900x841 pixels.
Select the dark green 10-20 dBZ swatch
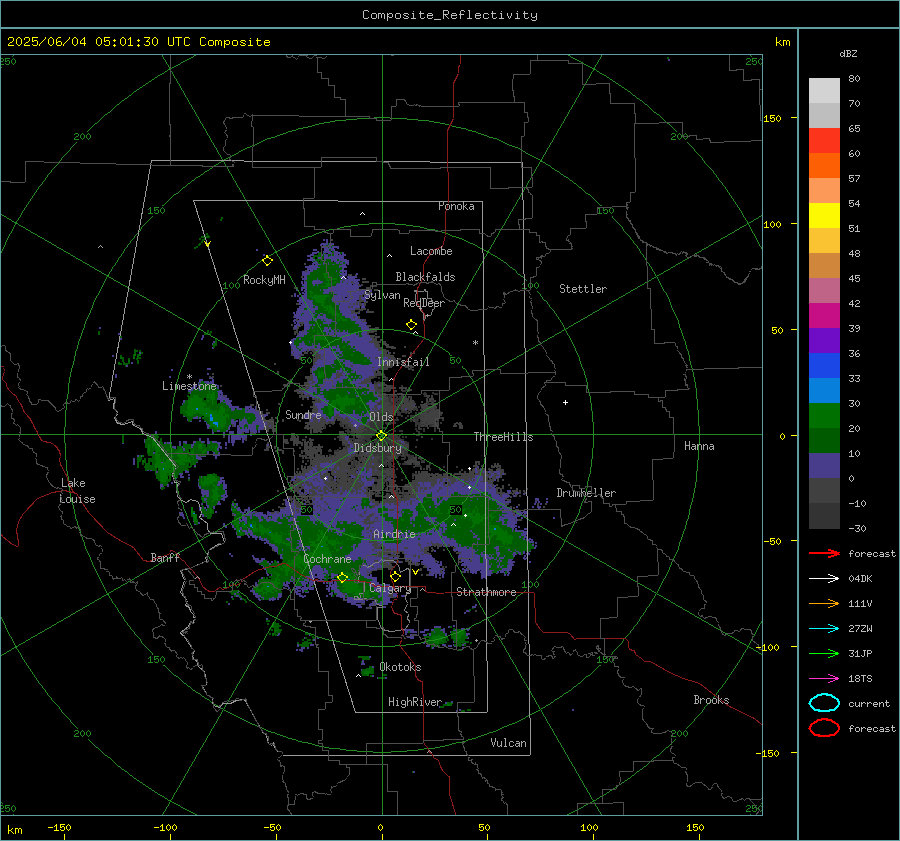coord(824,441)
